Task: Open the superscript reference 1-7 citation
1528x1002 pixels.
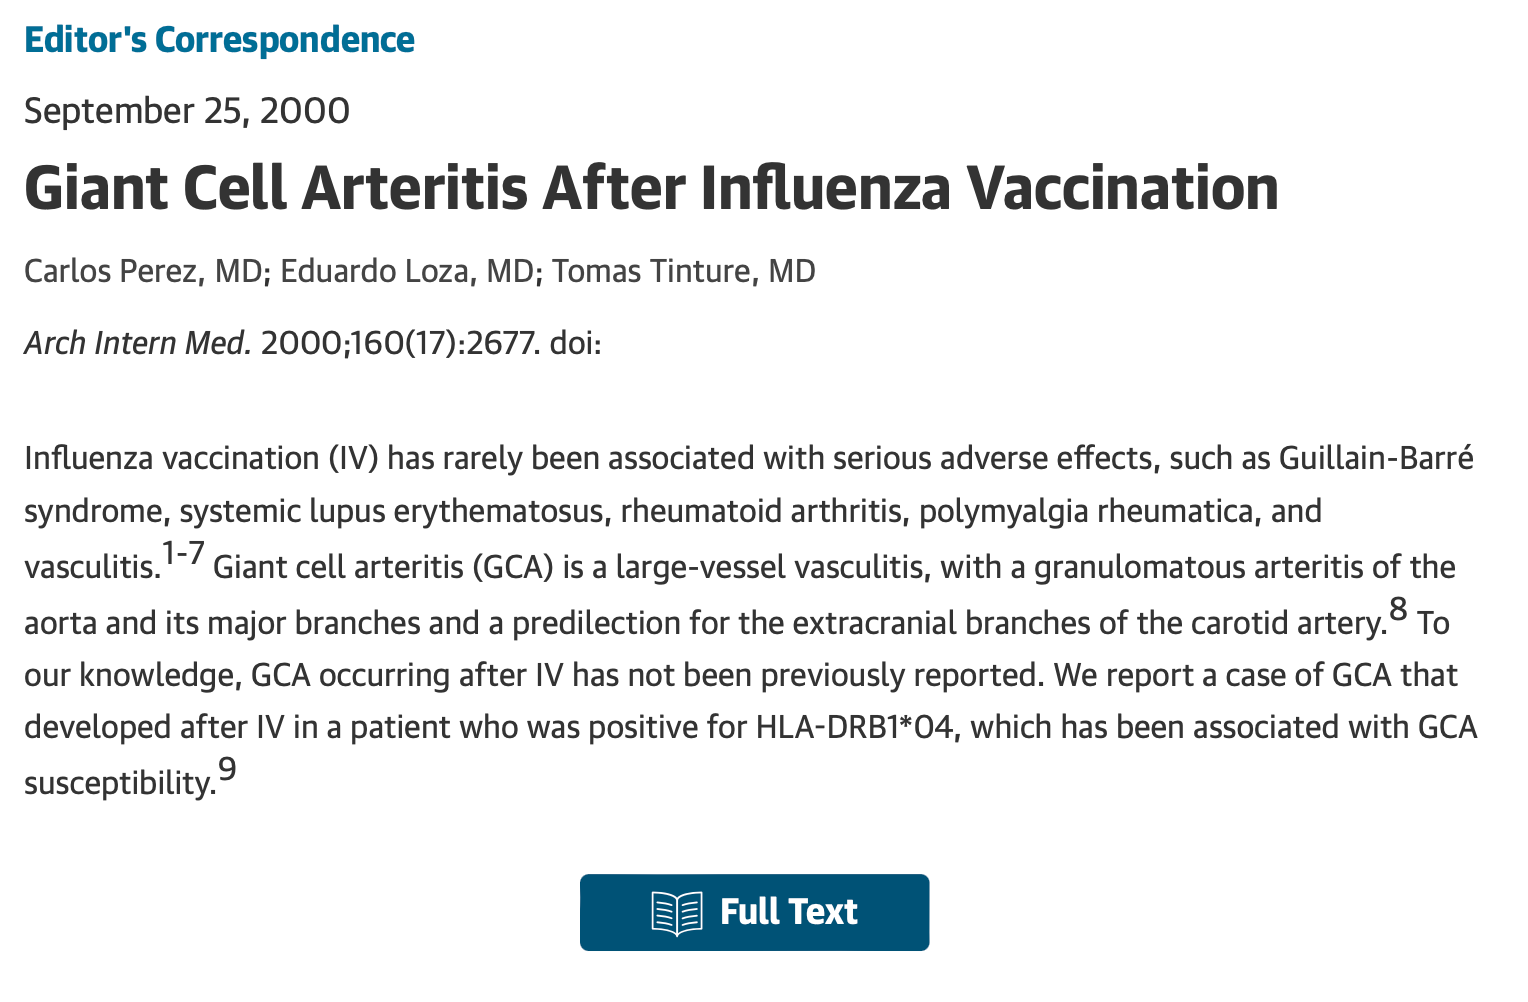Action: (x=183, y=552)
